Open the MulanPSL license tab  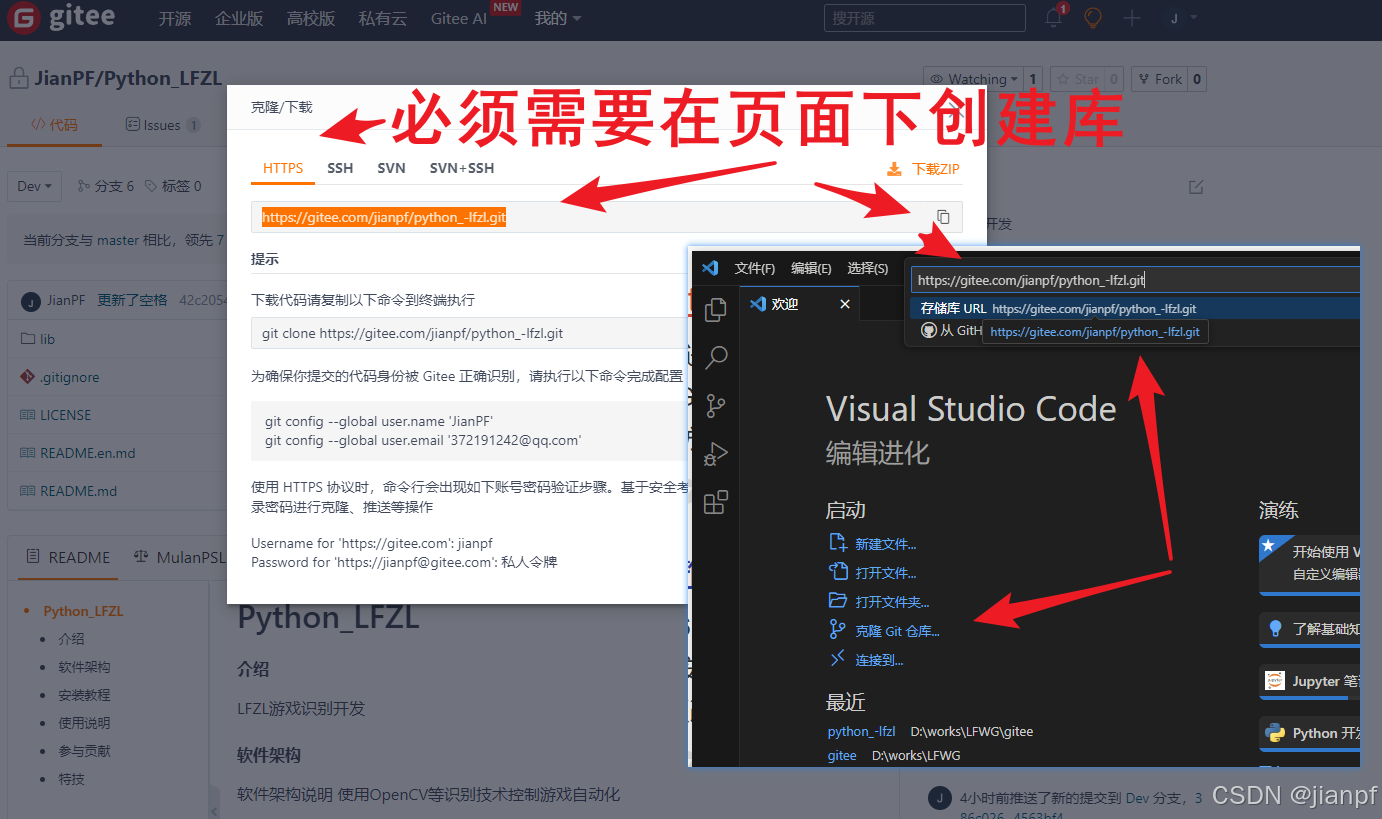pos(181,557)
